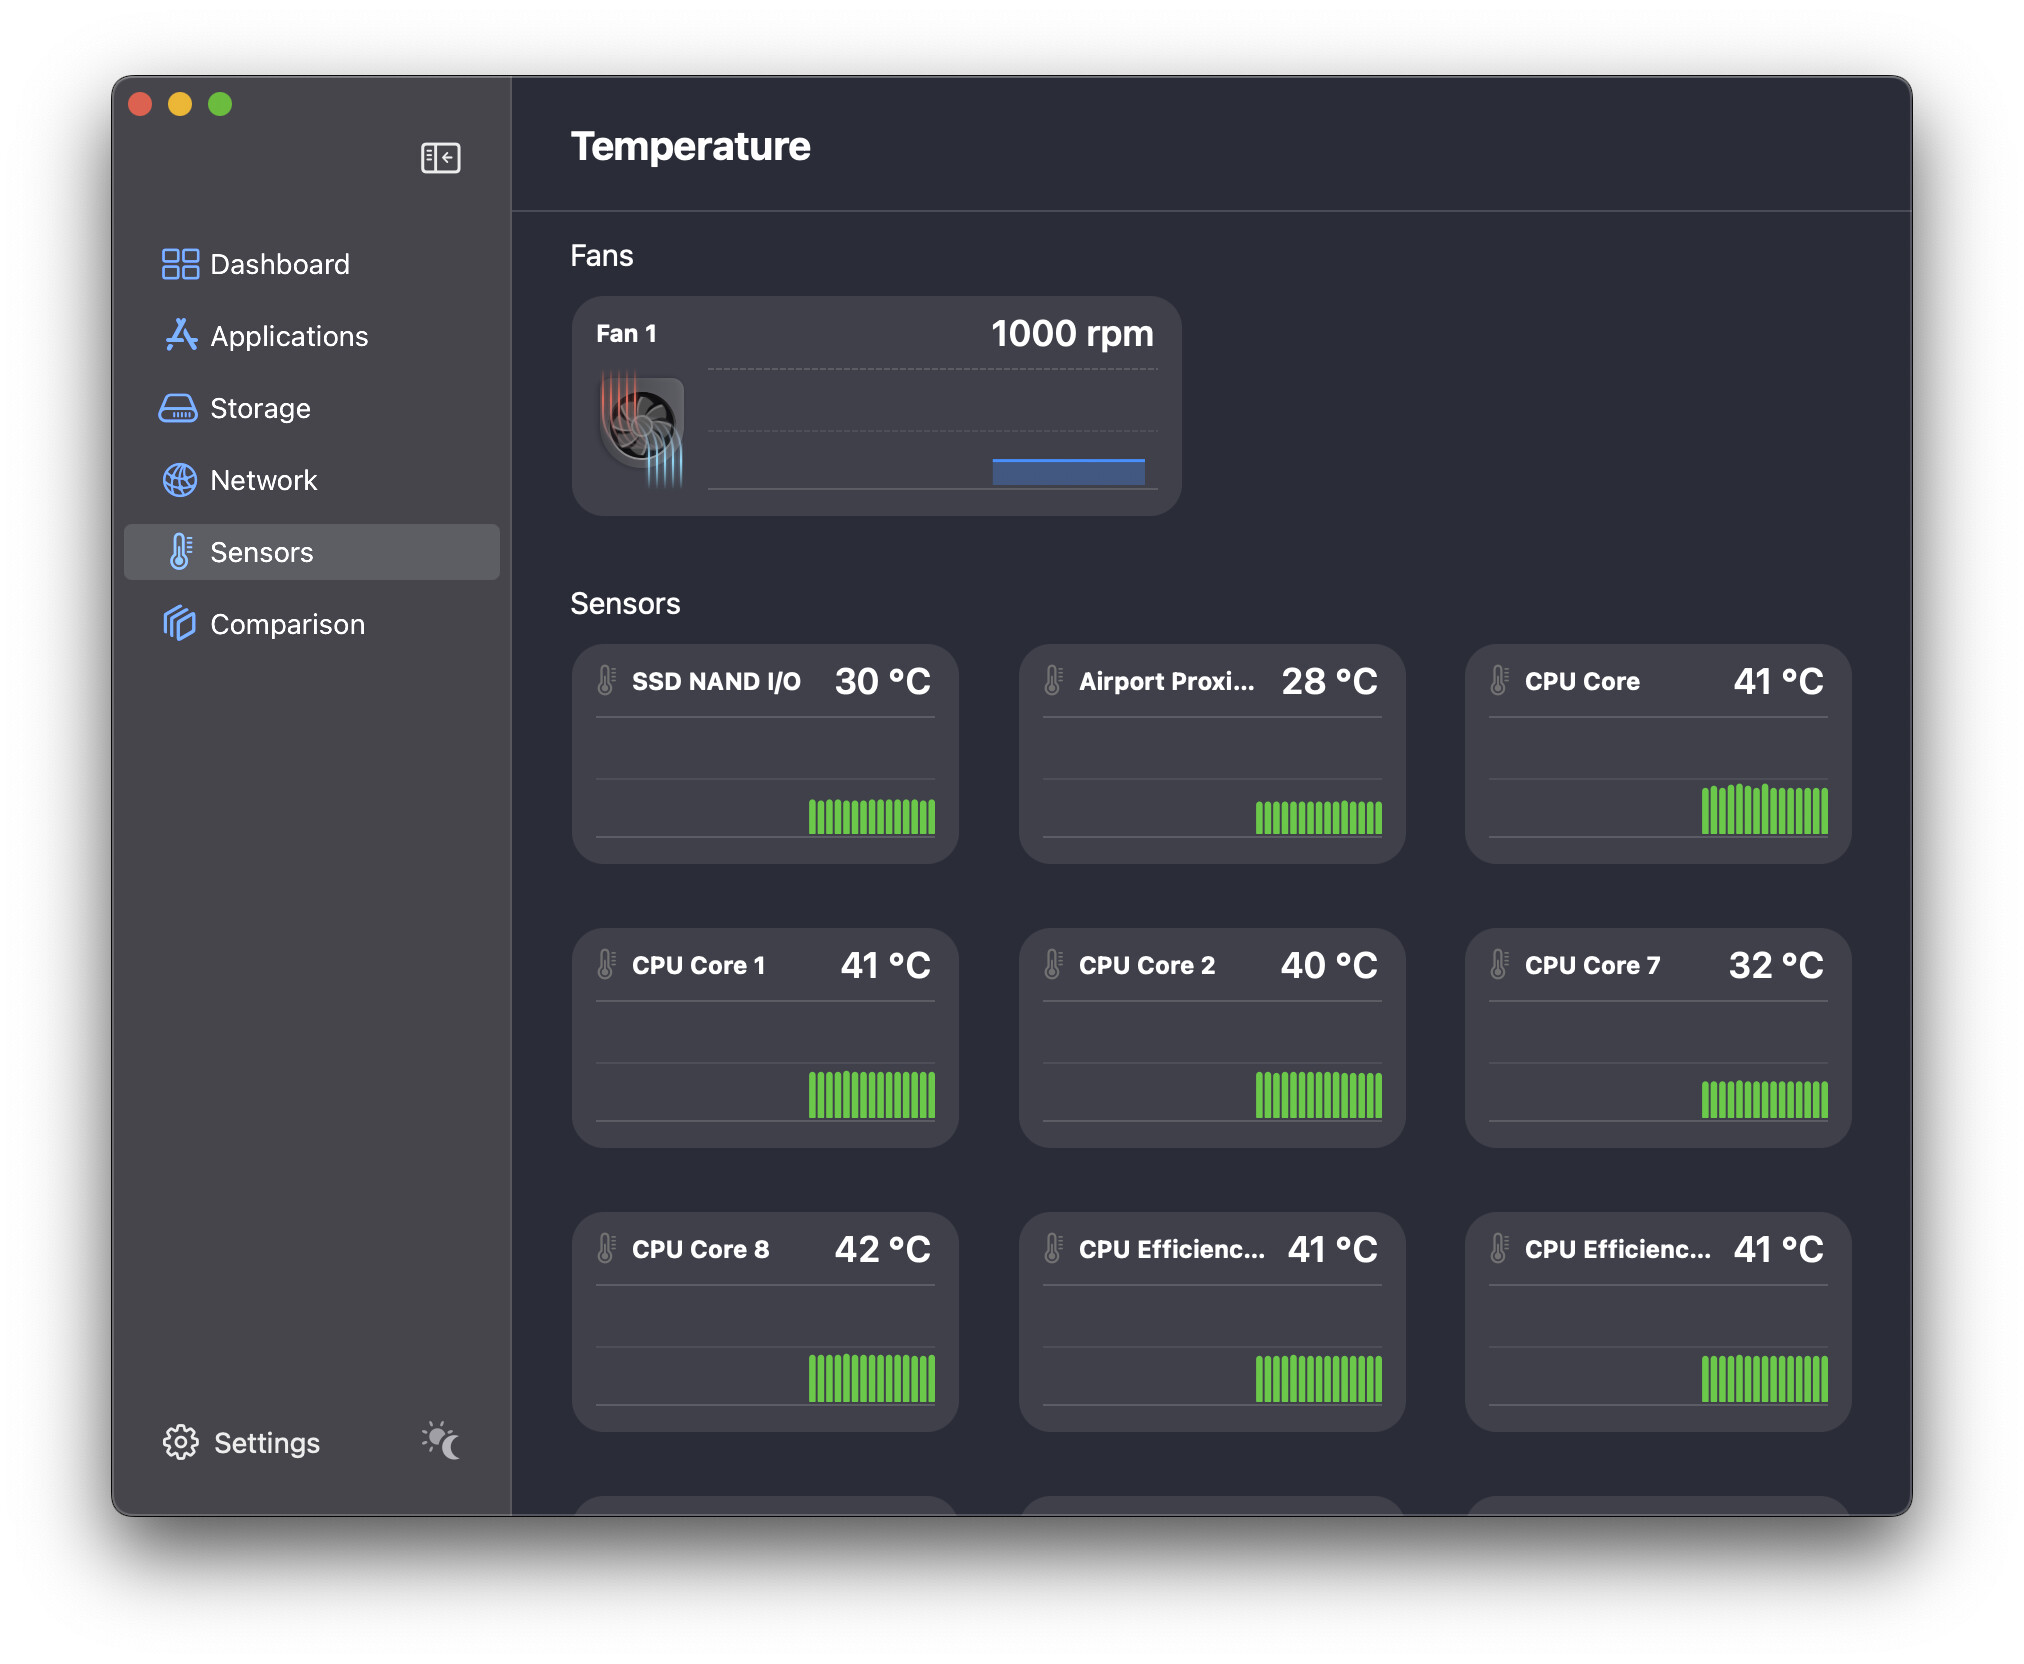The height and width of the screenshot is (1664, 2024).
Task: Click the Applications icon in sidebar
Action: coord(180,335)
